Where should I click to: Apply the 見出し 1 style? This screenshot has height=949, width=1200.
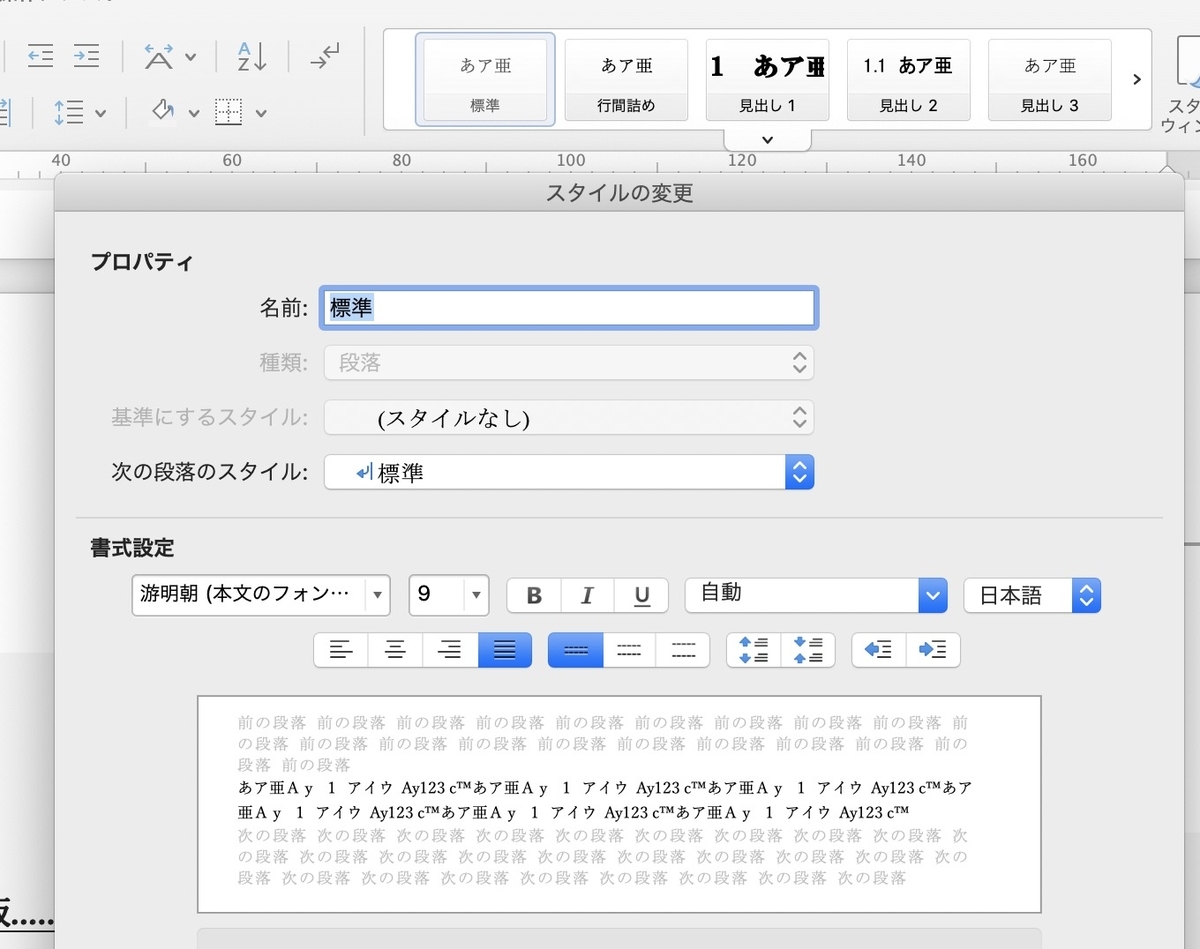[x=767, y=79]
